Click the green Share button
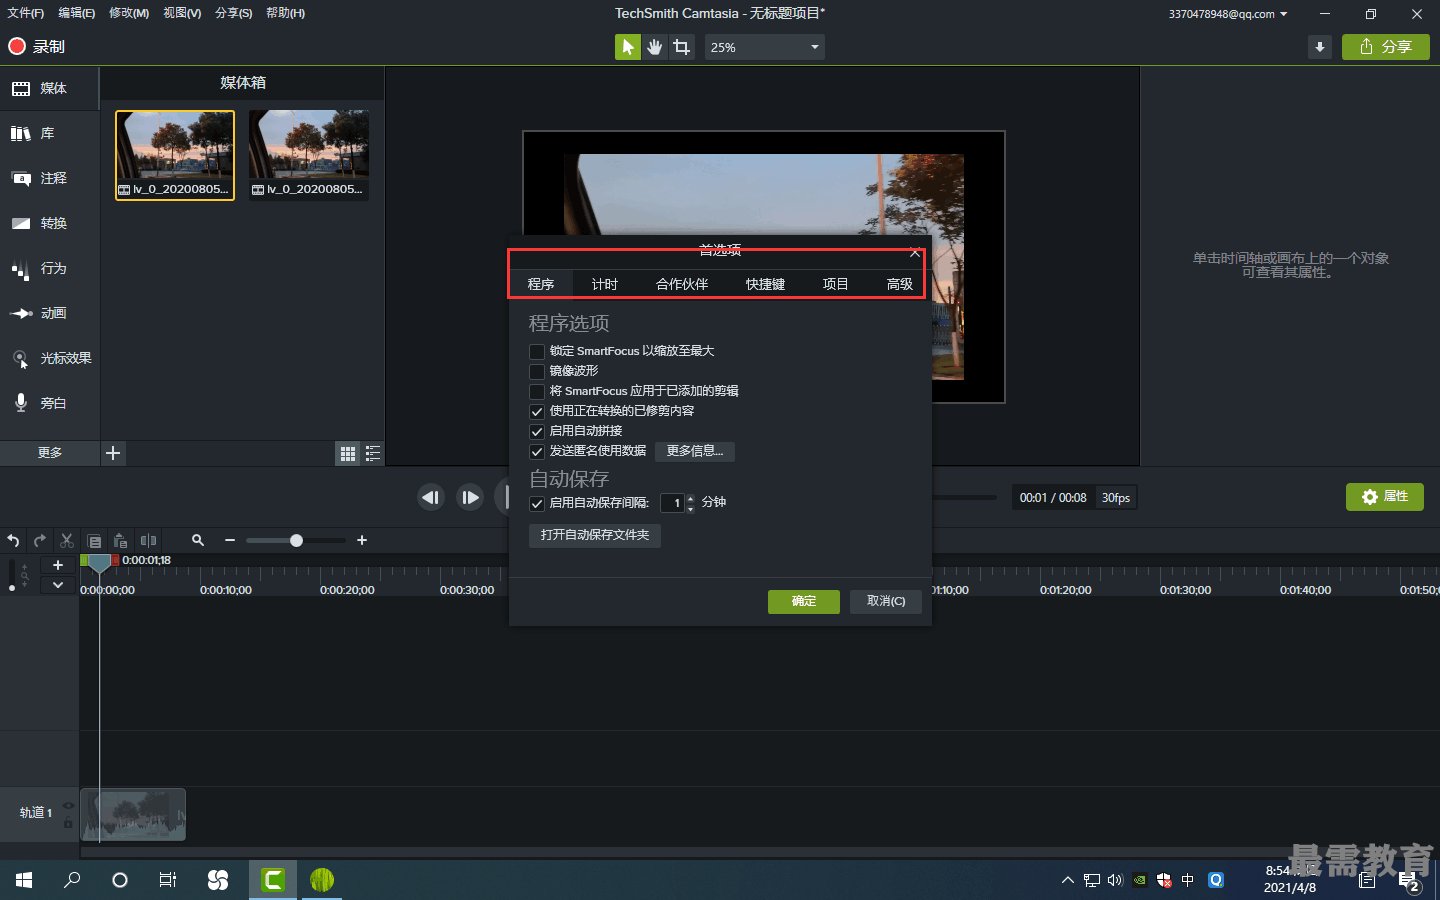Image resolution: width=1440 pixels, height=900 pixels. 1386,47
